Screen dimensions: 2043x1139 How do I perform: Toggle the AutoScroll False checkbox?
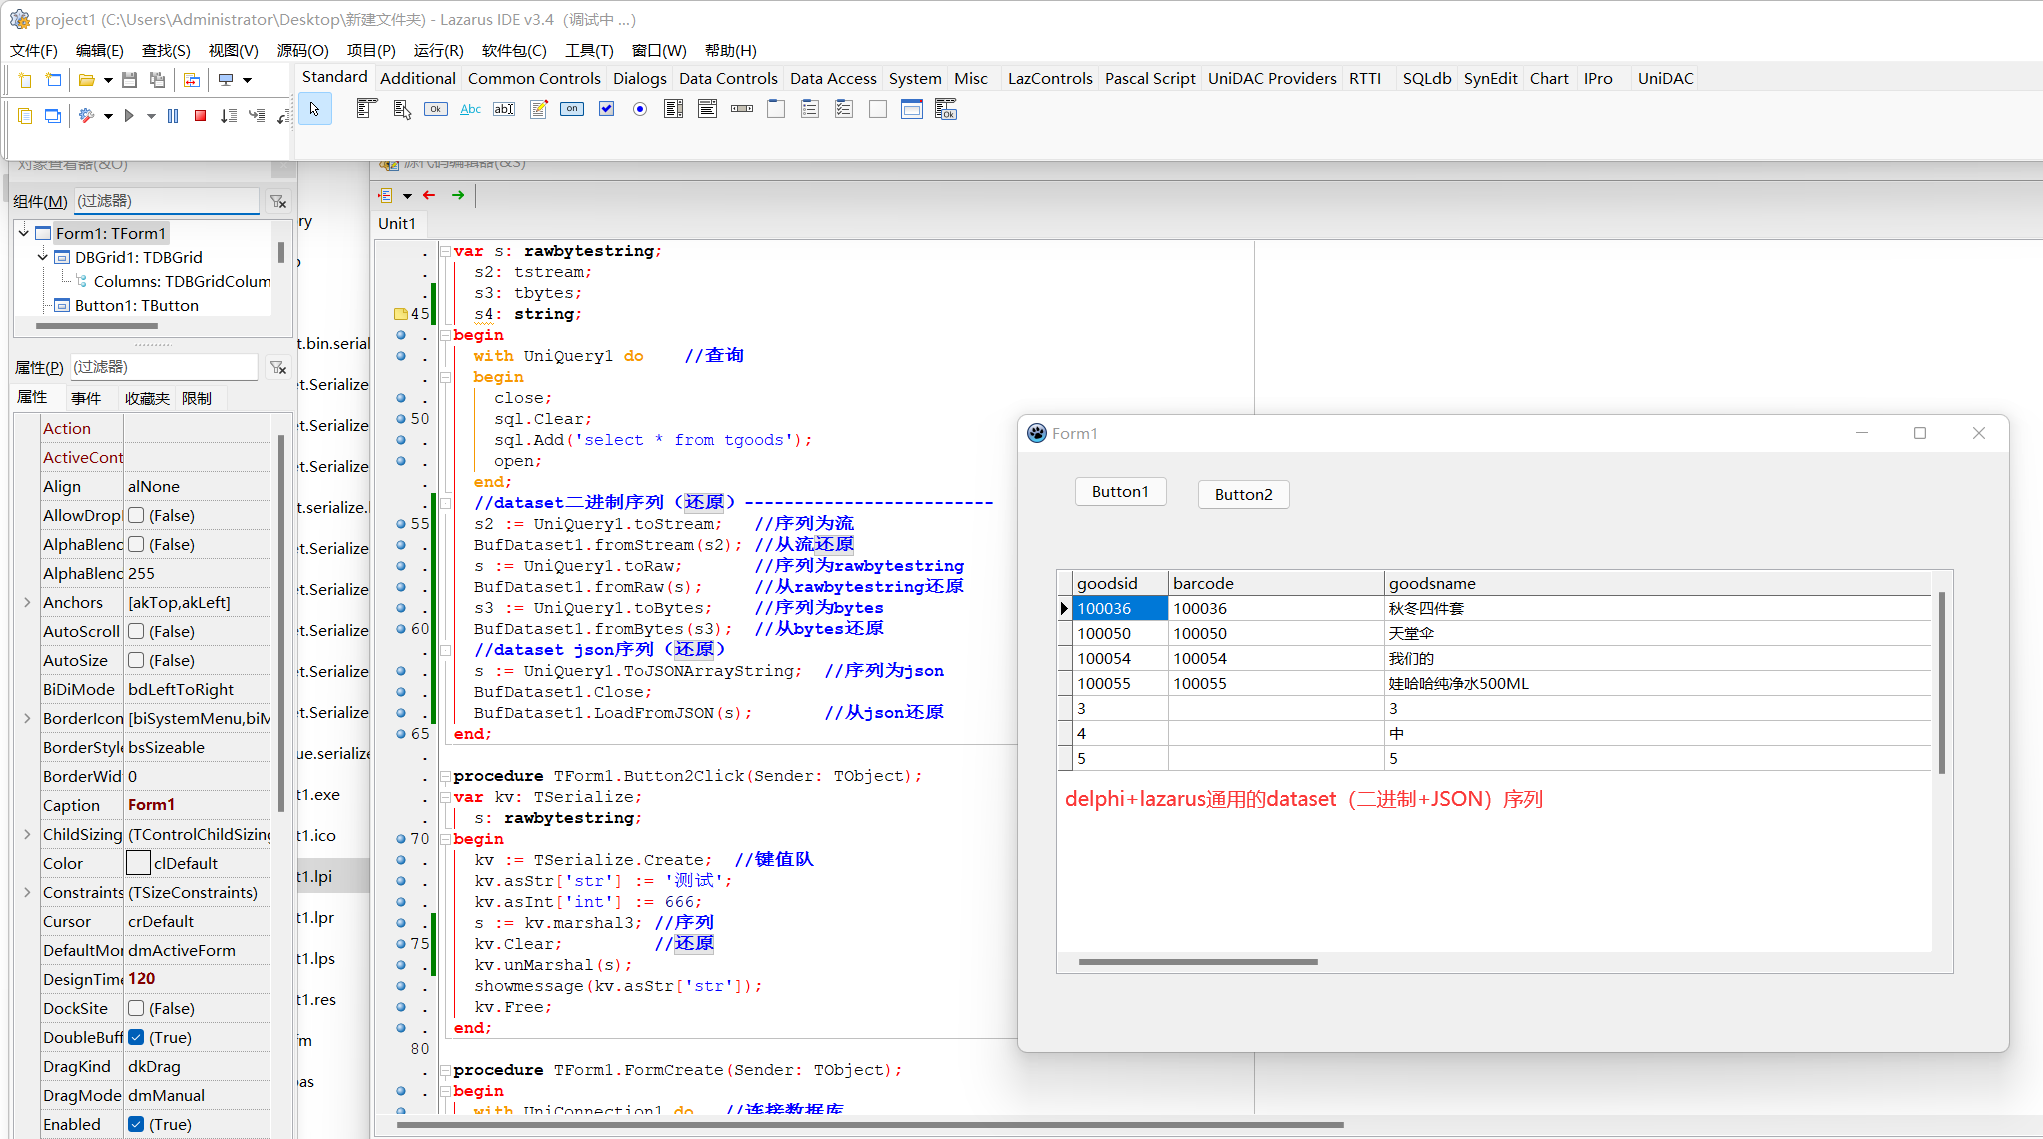pos(136,631)
